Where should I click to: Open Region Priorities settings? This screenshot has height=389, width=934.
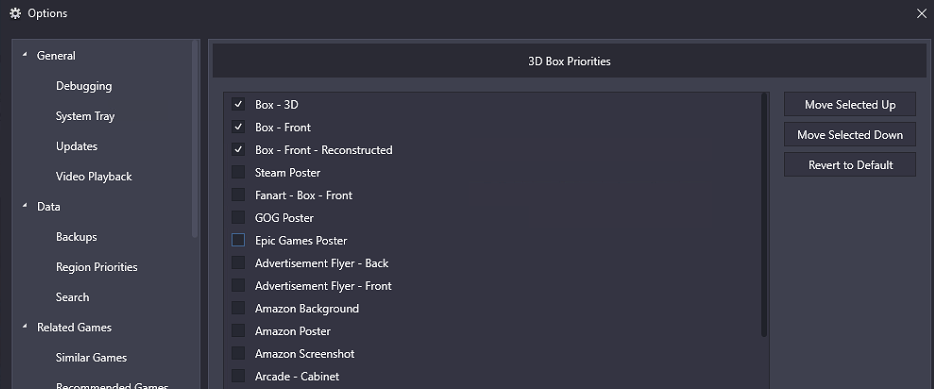(x=96, y=267)
